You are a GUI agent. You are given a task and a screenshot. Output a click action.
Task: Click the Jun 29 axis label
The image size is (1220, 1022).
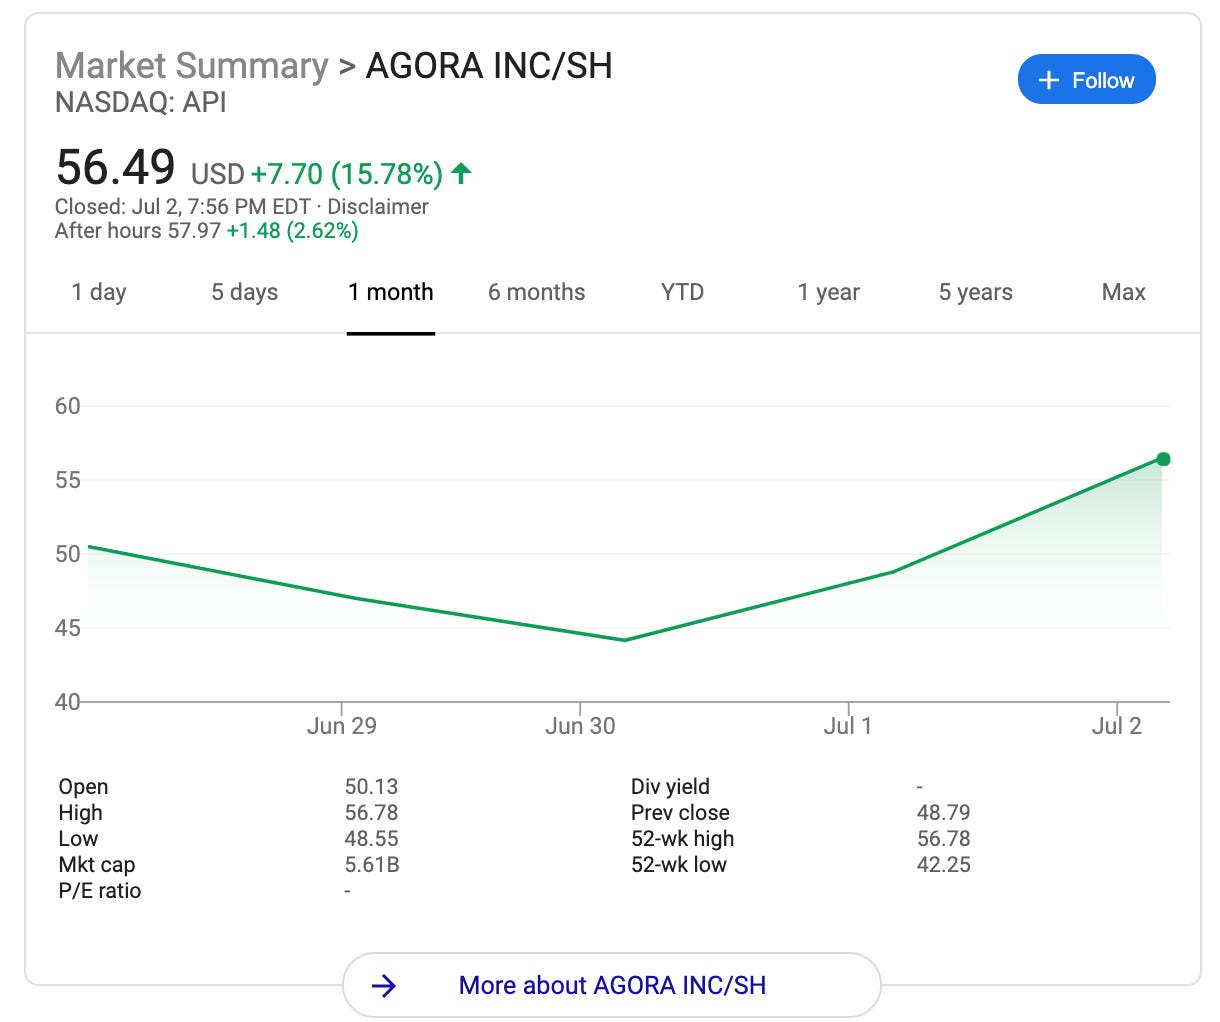click(342, 726)
